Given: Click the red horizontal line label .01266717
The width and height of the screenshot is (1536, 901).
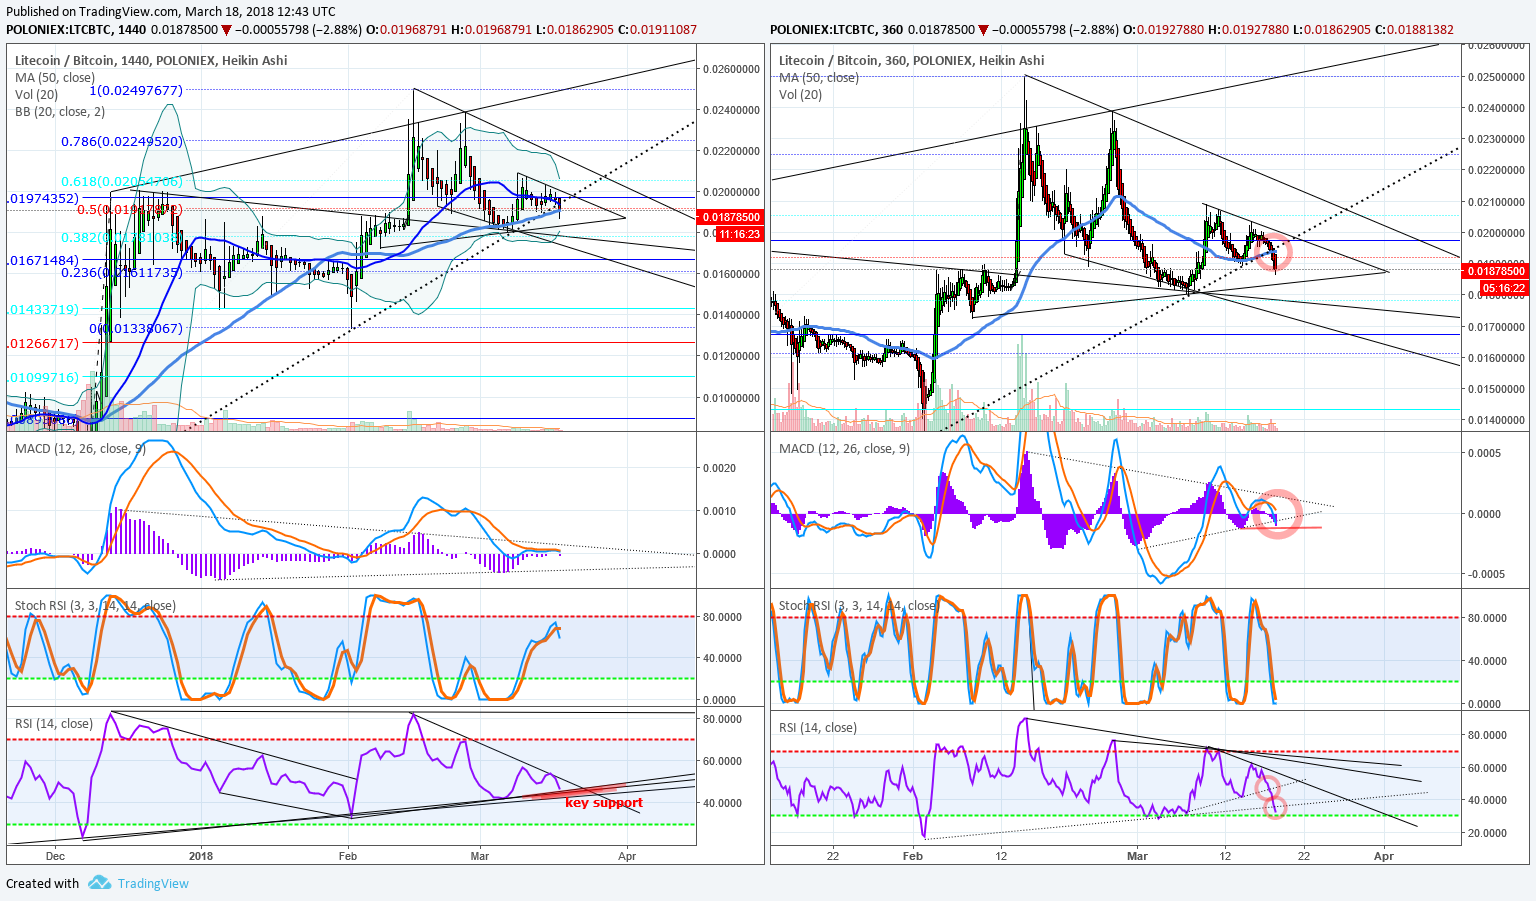Looking at the screenshot, I should pyautogui.click(x=43, y=343).
